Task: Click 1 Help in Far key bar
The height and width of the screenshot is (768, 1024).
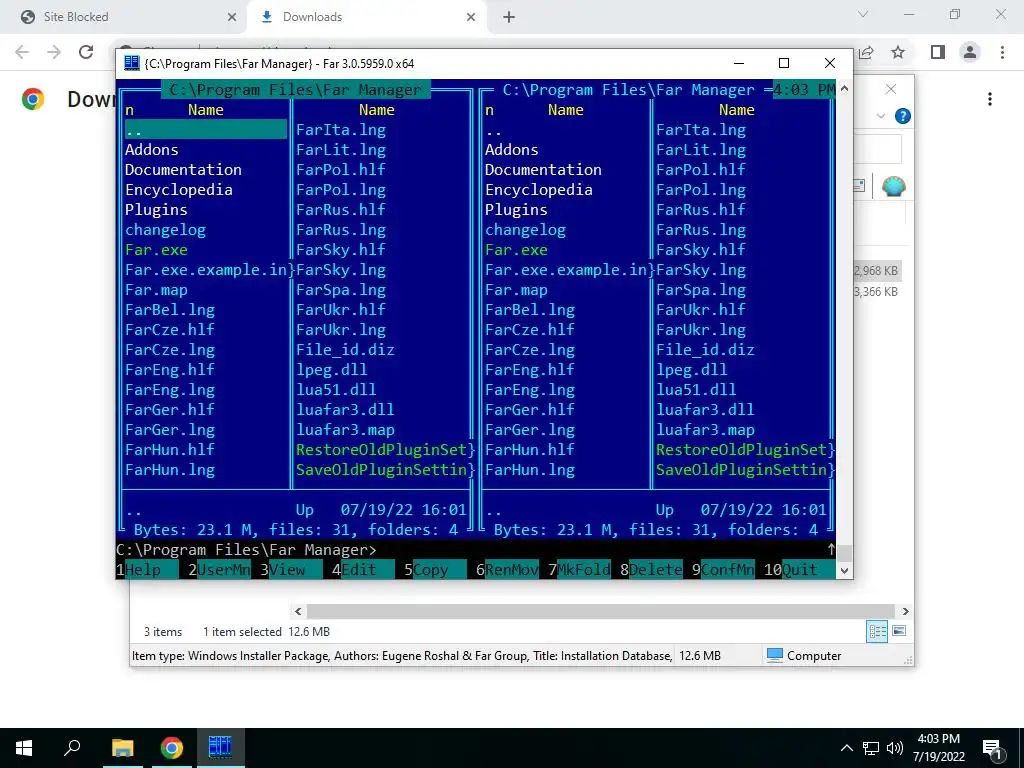Action: point(147,569)
